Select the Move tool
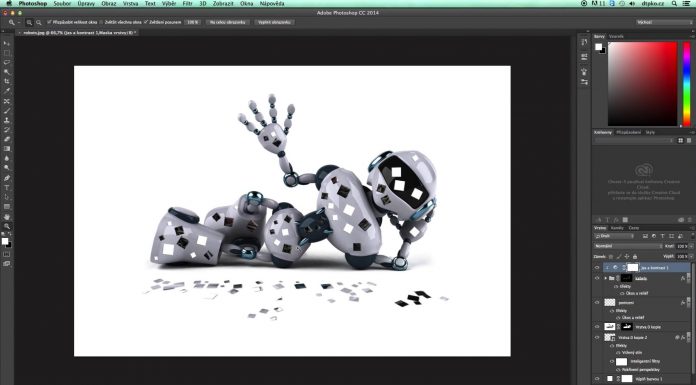Viewport: 696px width, 385px height. click(x=7, y=44)
